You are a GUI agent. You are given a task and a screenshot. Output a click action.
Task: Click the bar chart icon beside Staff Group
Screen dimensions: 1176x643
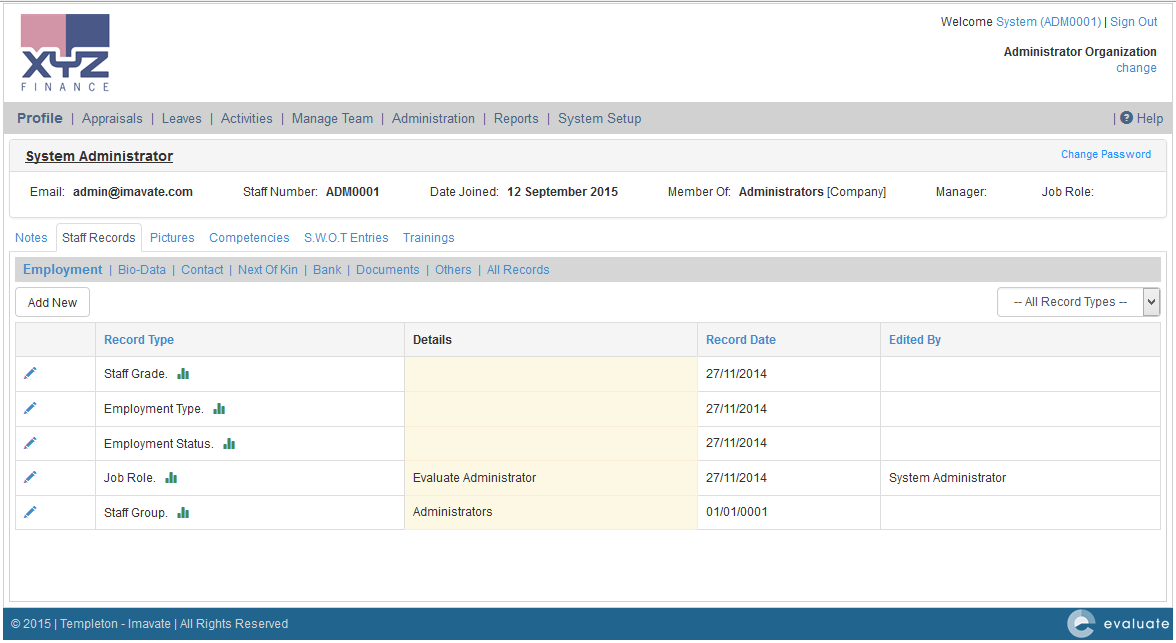(x=183, y=513)
